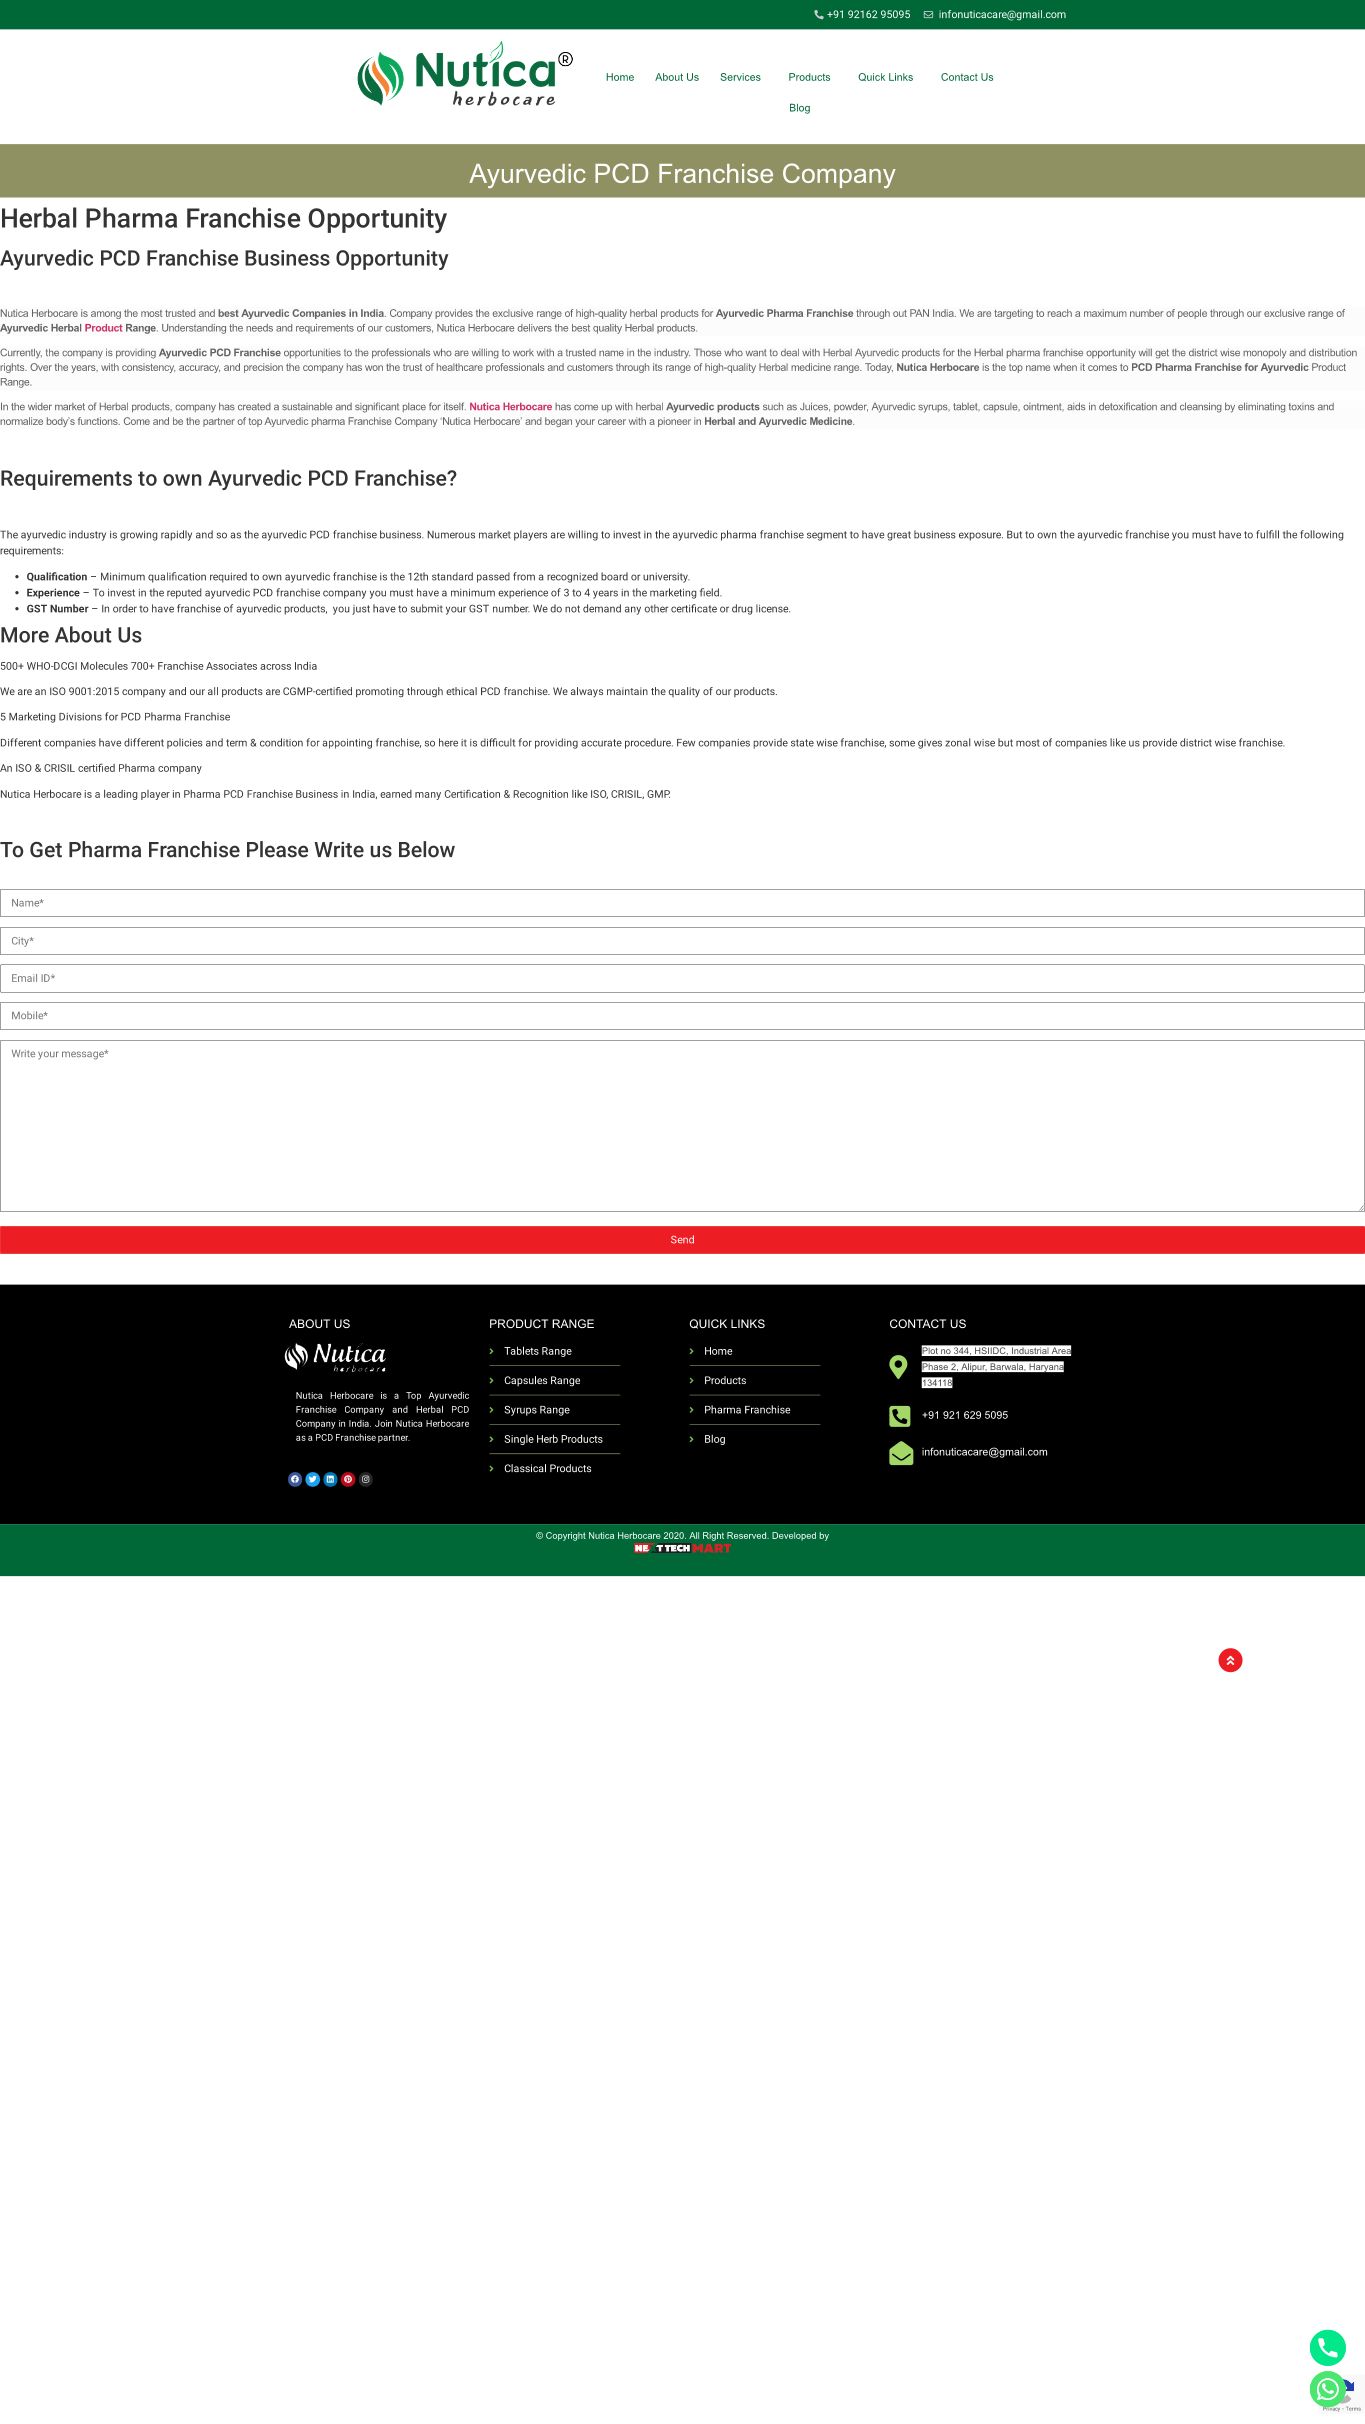1365x2424 pixels.
Task: Open the Pinterest social icon
Action: point(348,1479)
